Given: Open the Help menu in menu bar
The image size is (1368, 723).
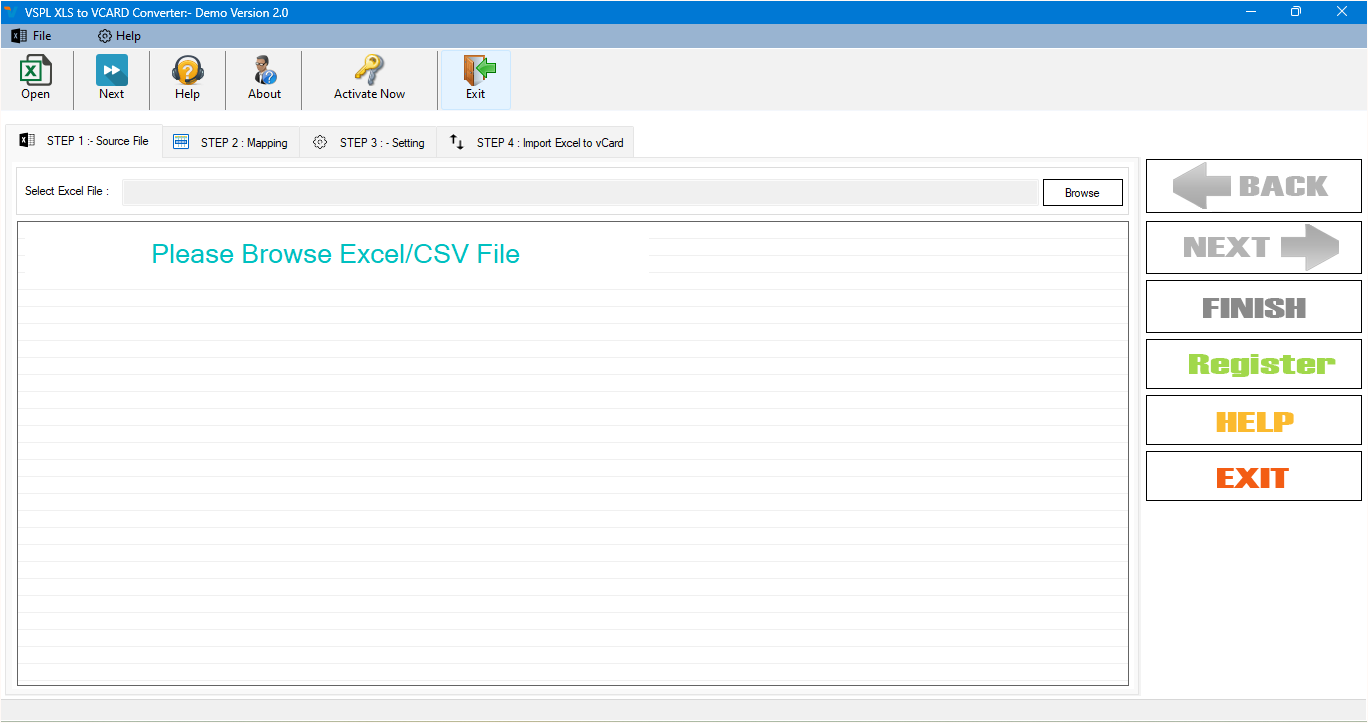Looking at the screenshot, I should pyautogui.click(x=119, y=36).
